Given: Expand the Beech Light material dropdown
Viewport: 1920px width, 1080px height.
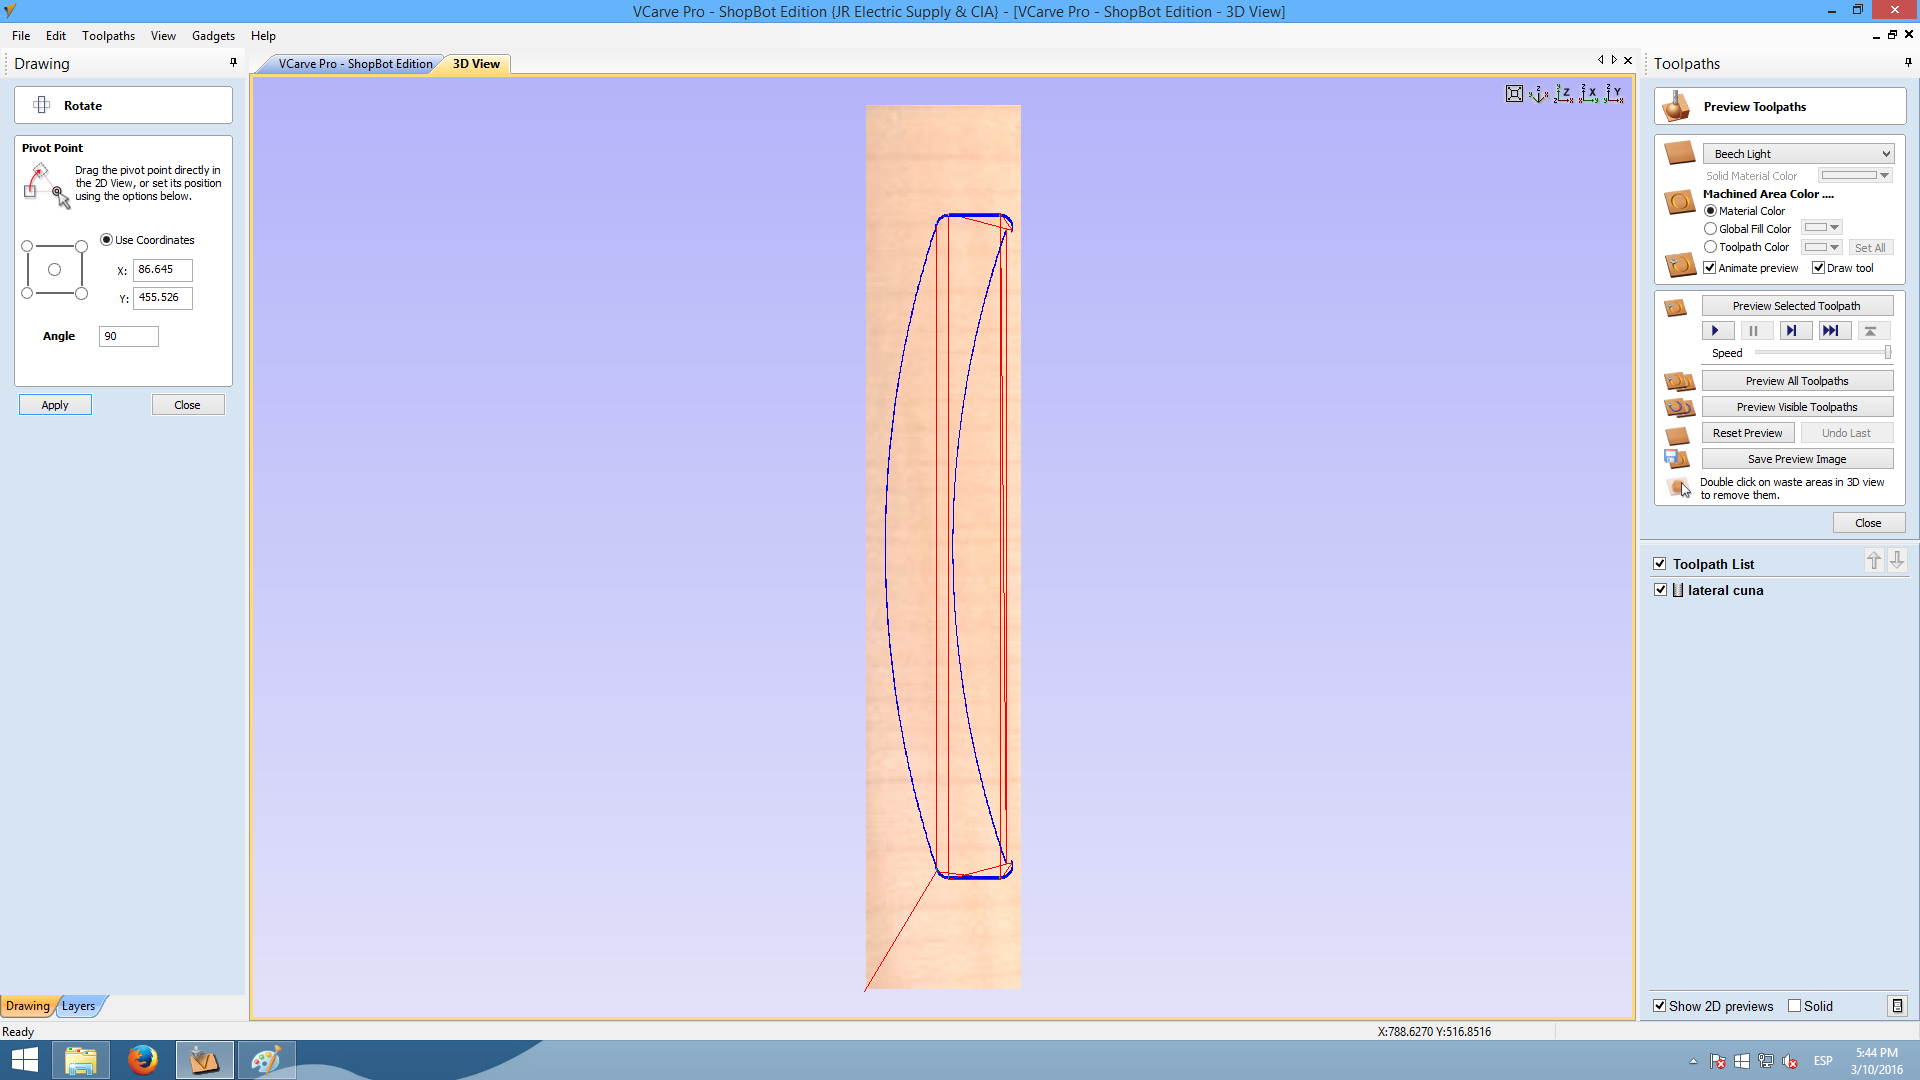Looking at the screenshot, I should tap(1886, 154).
